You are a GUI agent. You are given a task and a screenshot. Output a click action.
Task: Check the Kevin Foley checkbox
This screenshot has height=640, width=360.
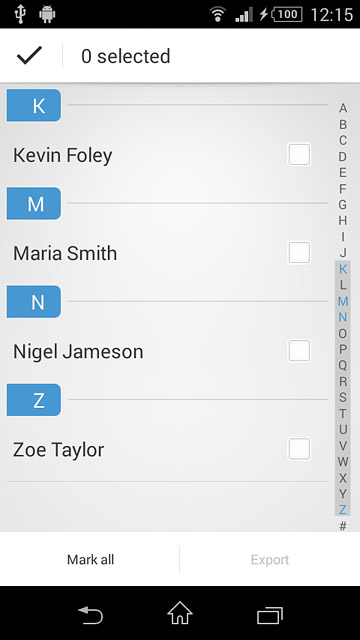[x=299, y=154]
